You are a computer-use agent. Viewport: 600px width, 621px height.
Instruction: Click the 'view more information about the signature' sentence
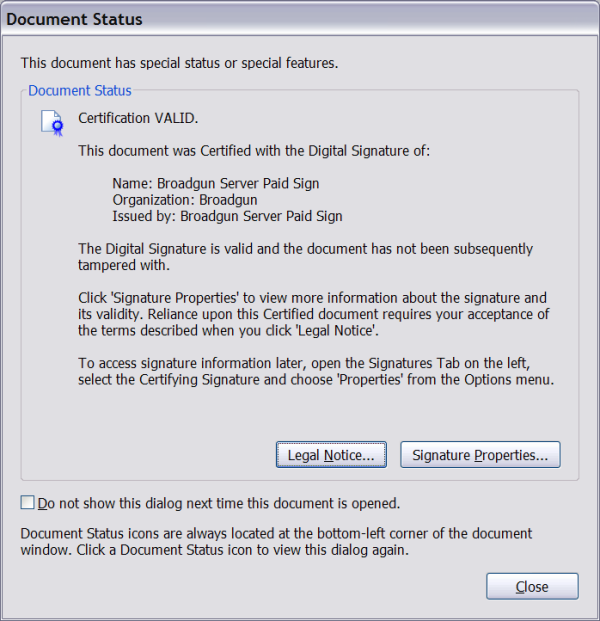[313, 298]
